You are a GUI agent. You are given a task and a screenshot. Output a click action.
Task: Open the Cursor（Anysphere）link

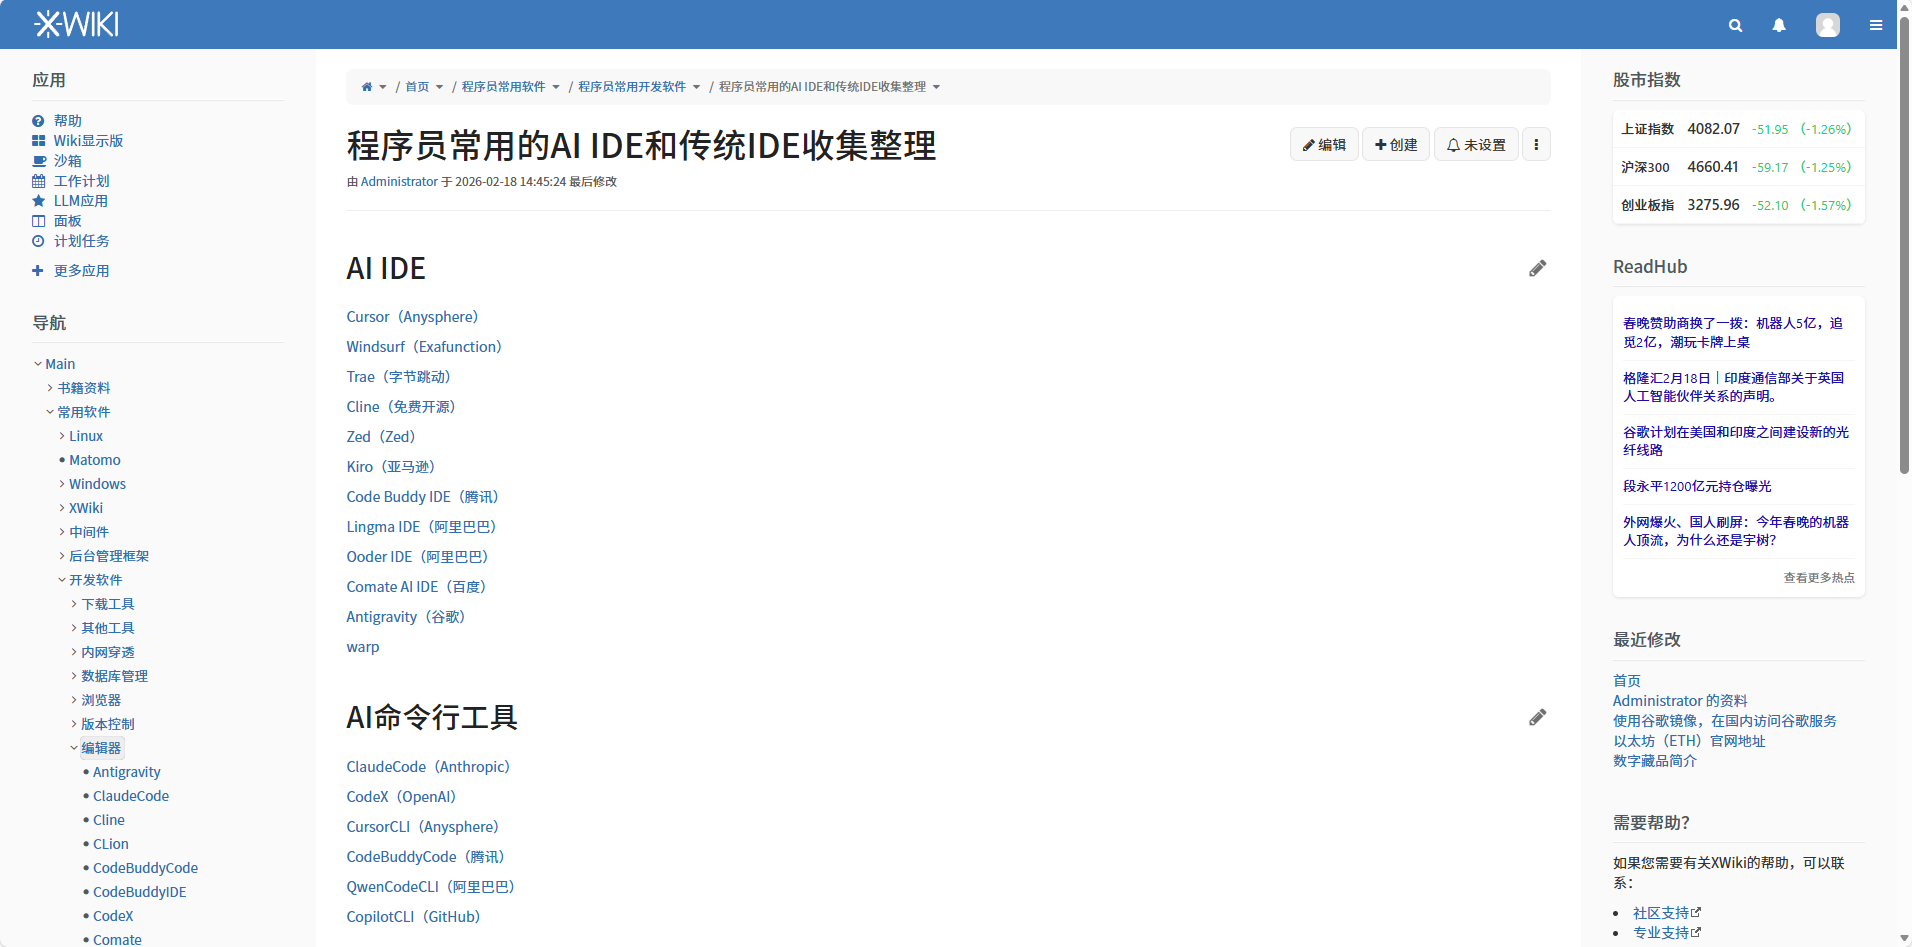pos(411,316)
